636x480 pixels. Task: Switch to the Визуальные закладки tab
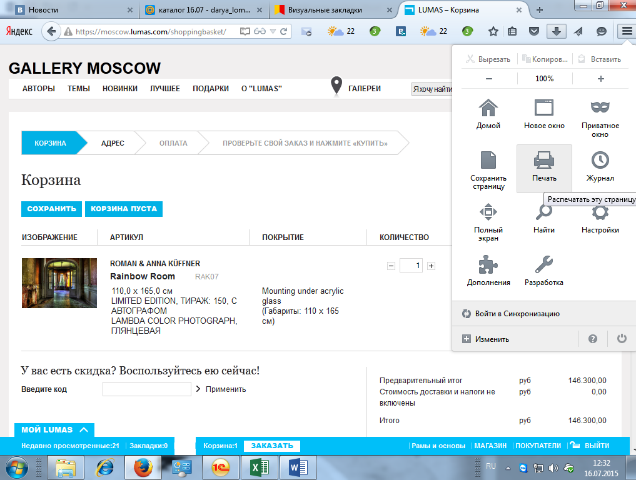pos(333,10)
